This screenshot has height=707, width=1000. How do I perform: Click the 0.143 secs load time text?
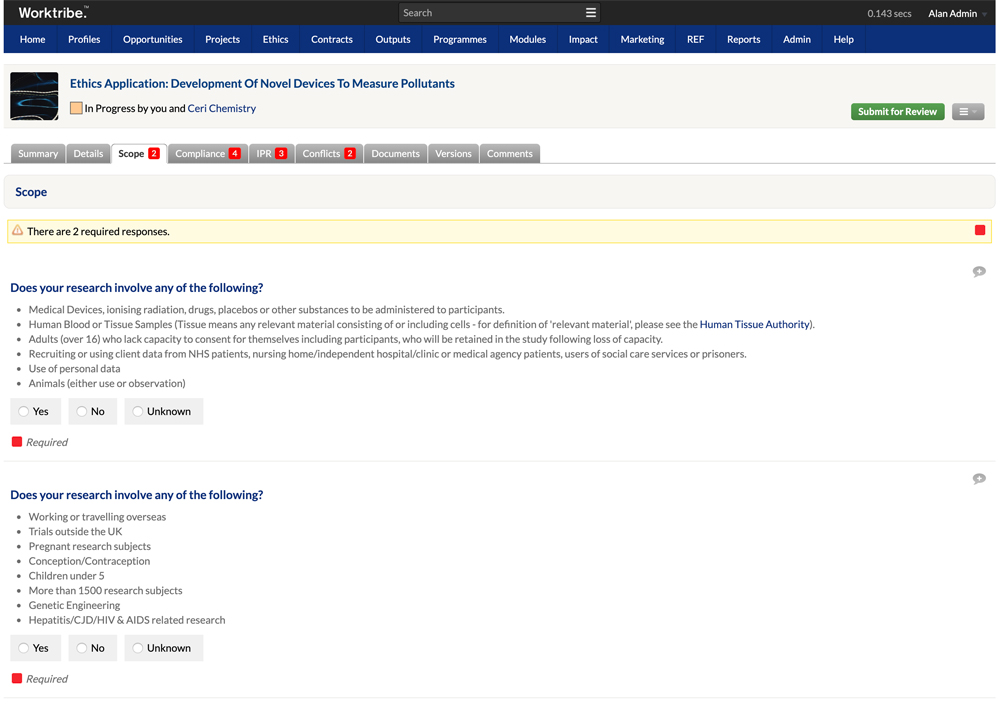889,13
